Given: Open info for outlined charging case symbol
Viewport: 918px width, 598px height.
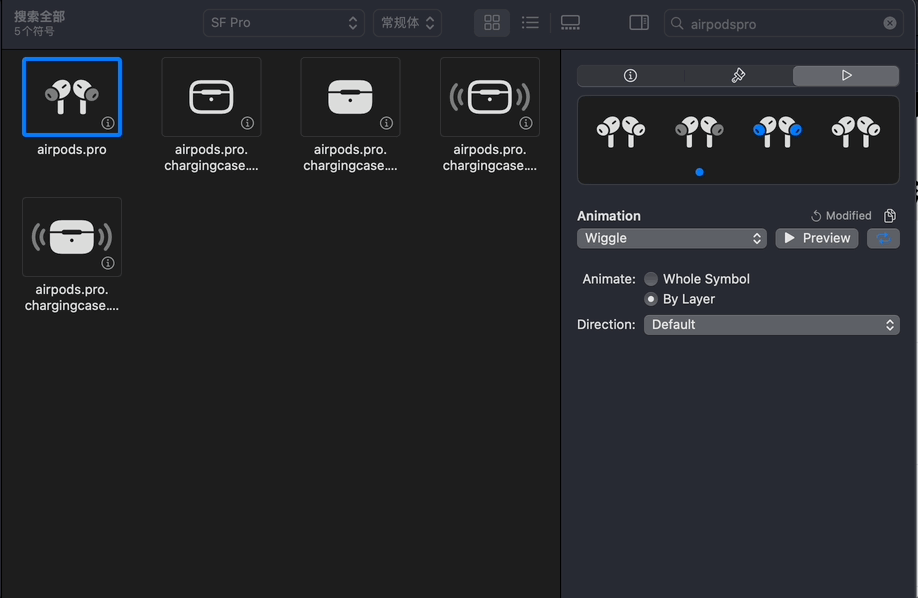Looking at the screenshot, I should click(247, 123).
